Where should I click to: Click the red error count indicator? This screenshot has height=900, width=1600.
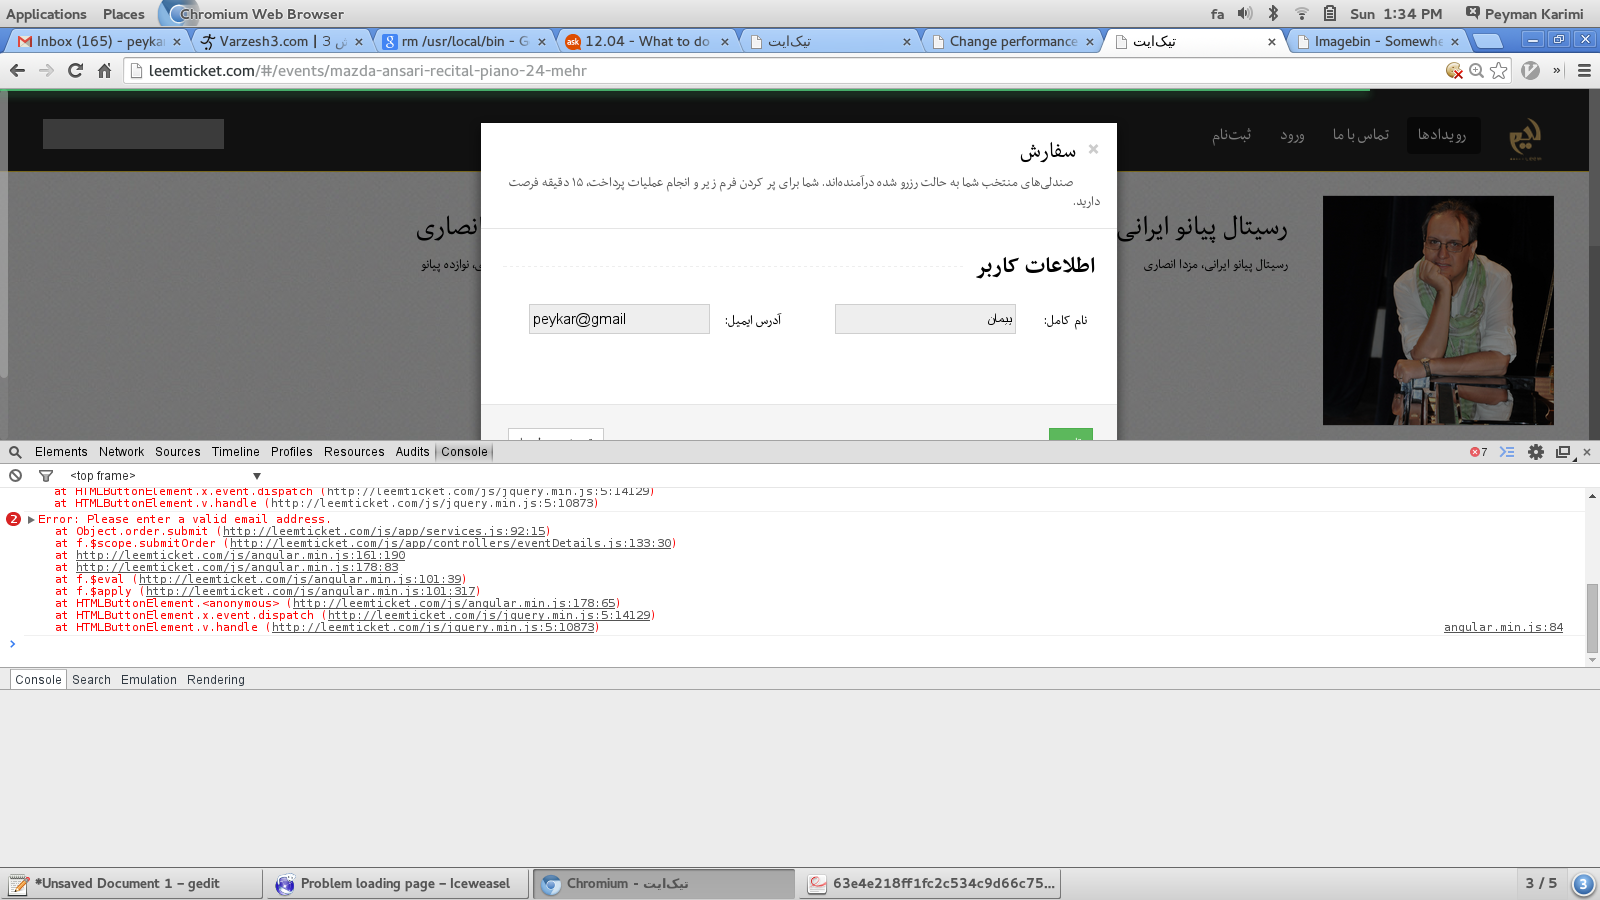pyautogui.click(x=1478, y=452)
